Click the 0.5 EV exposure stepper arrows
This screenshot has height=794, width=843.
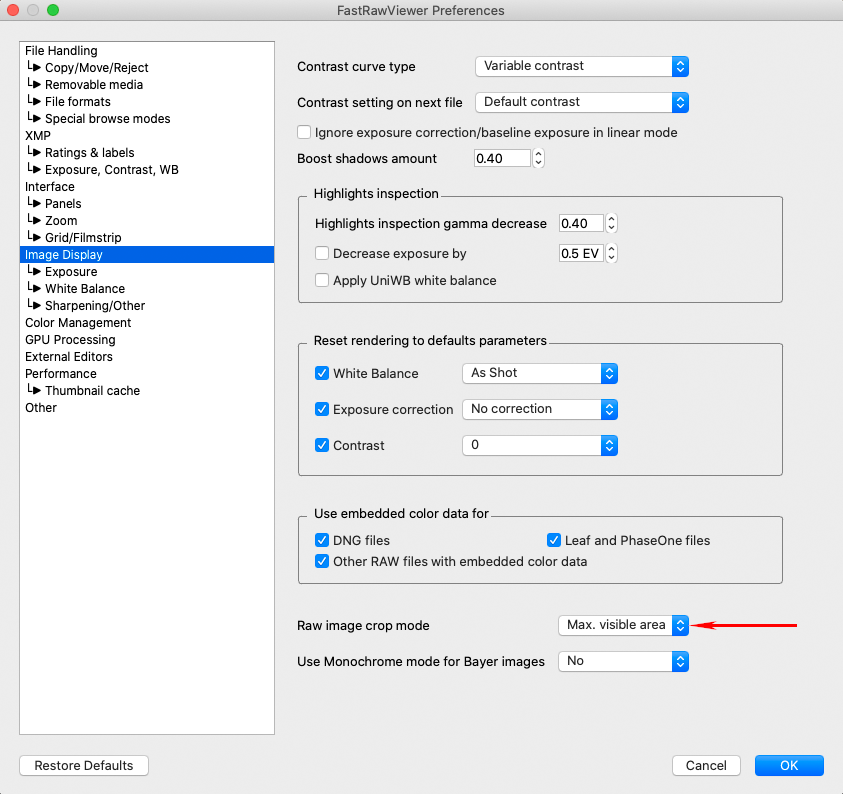click(612, 254)
